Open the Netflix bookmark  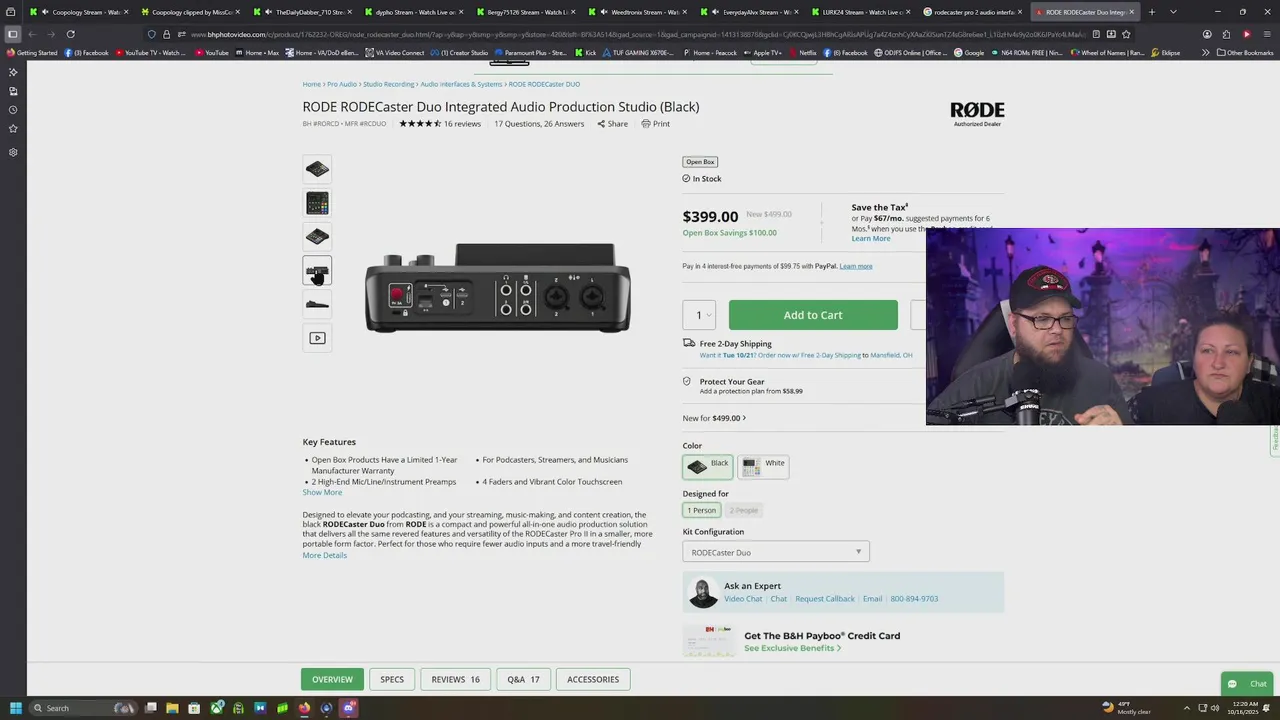click(x=803, y=53)
